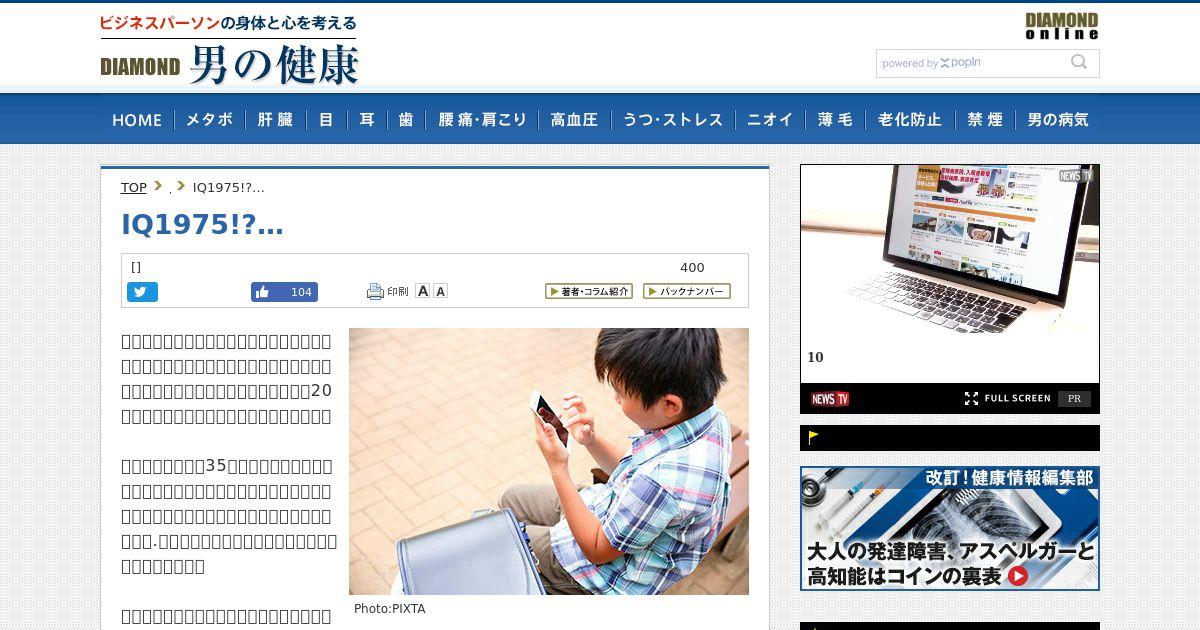Open the メタボ navigation item
The height and width of the screenshot is (630, 1200).
210,120
